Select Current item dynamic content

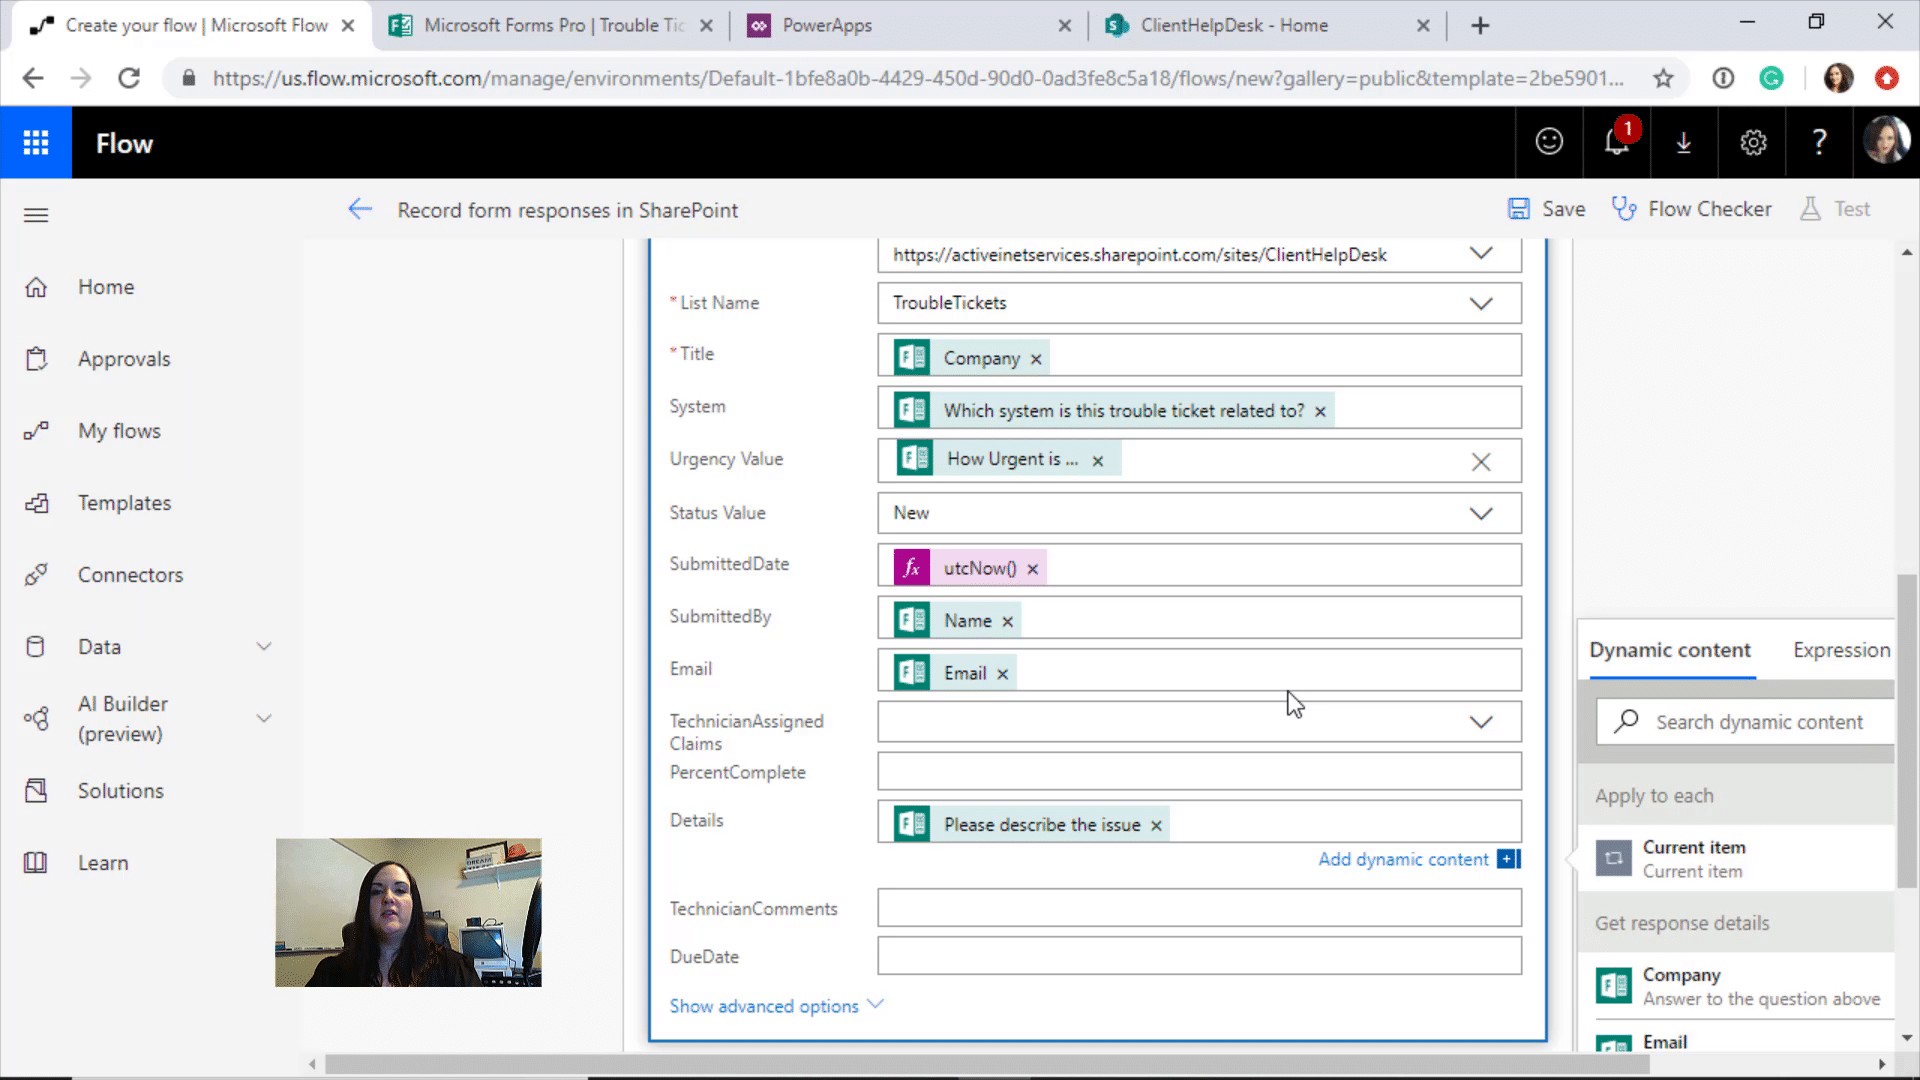click(x=1737, y=858)
